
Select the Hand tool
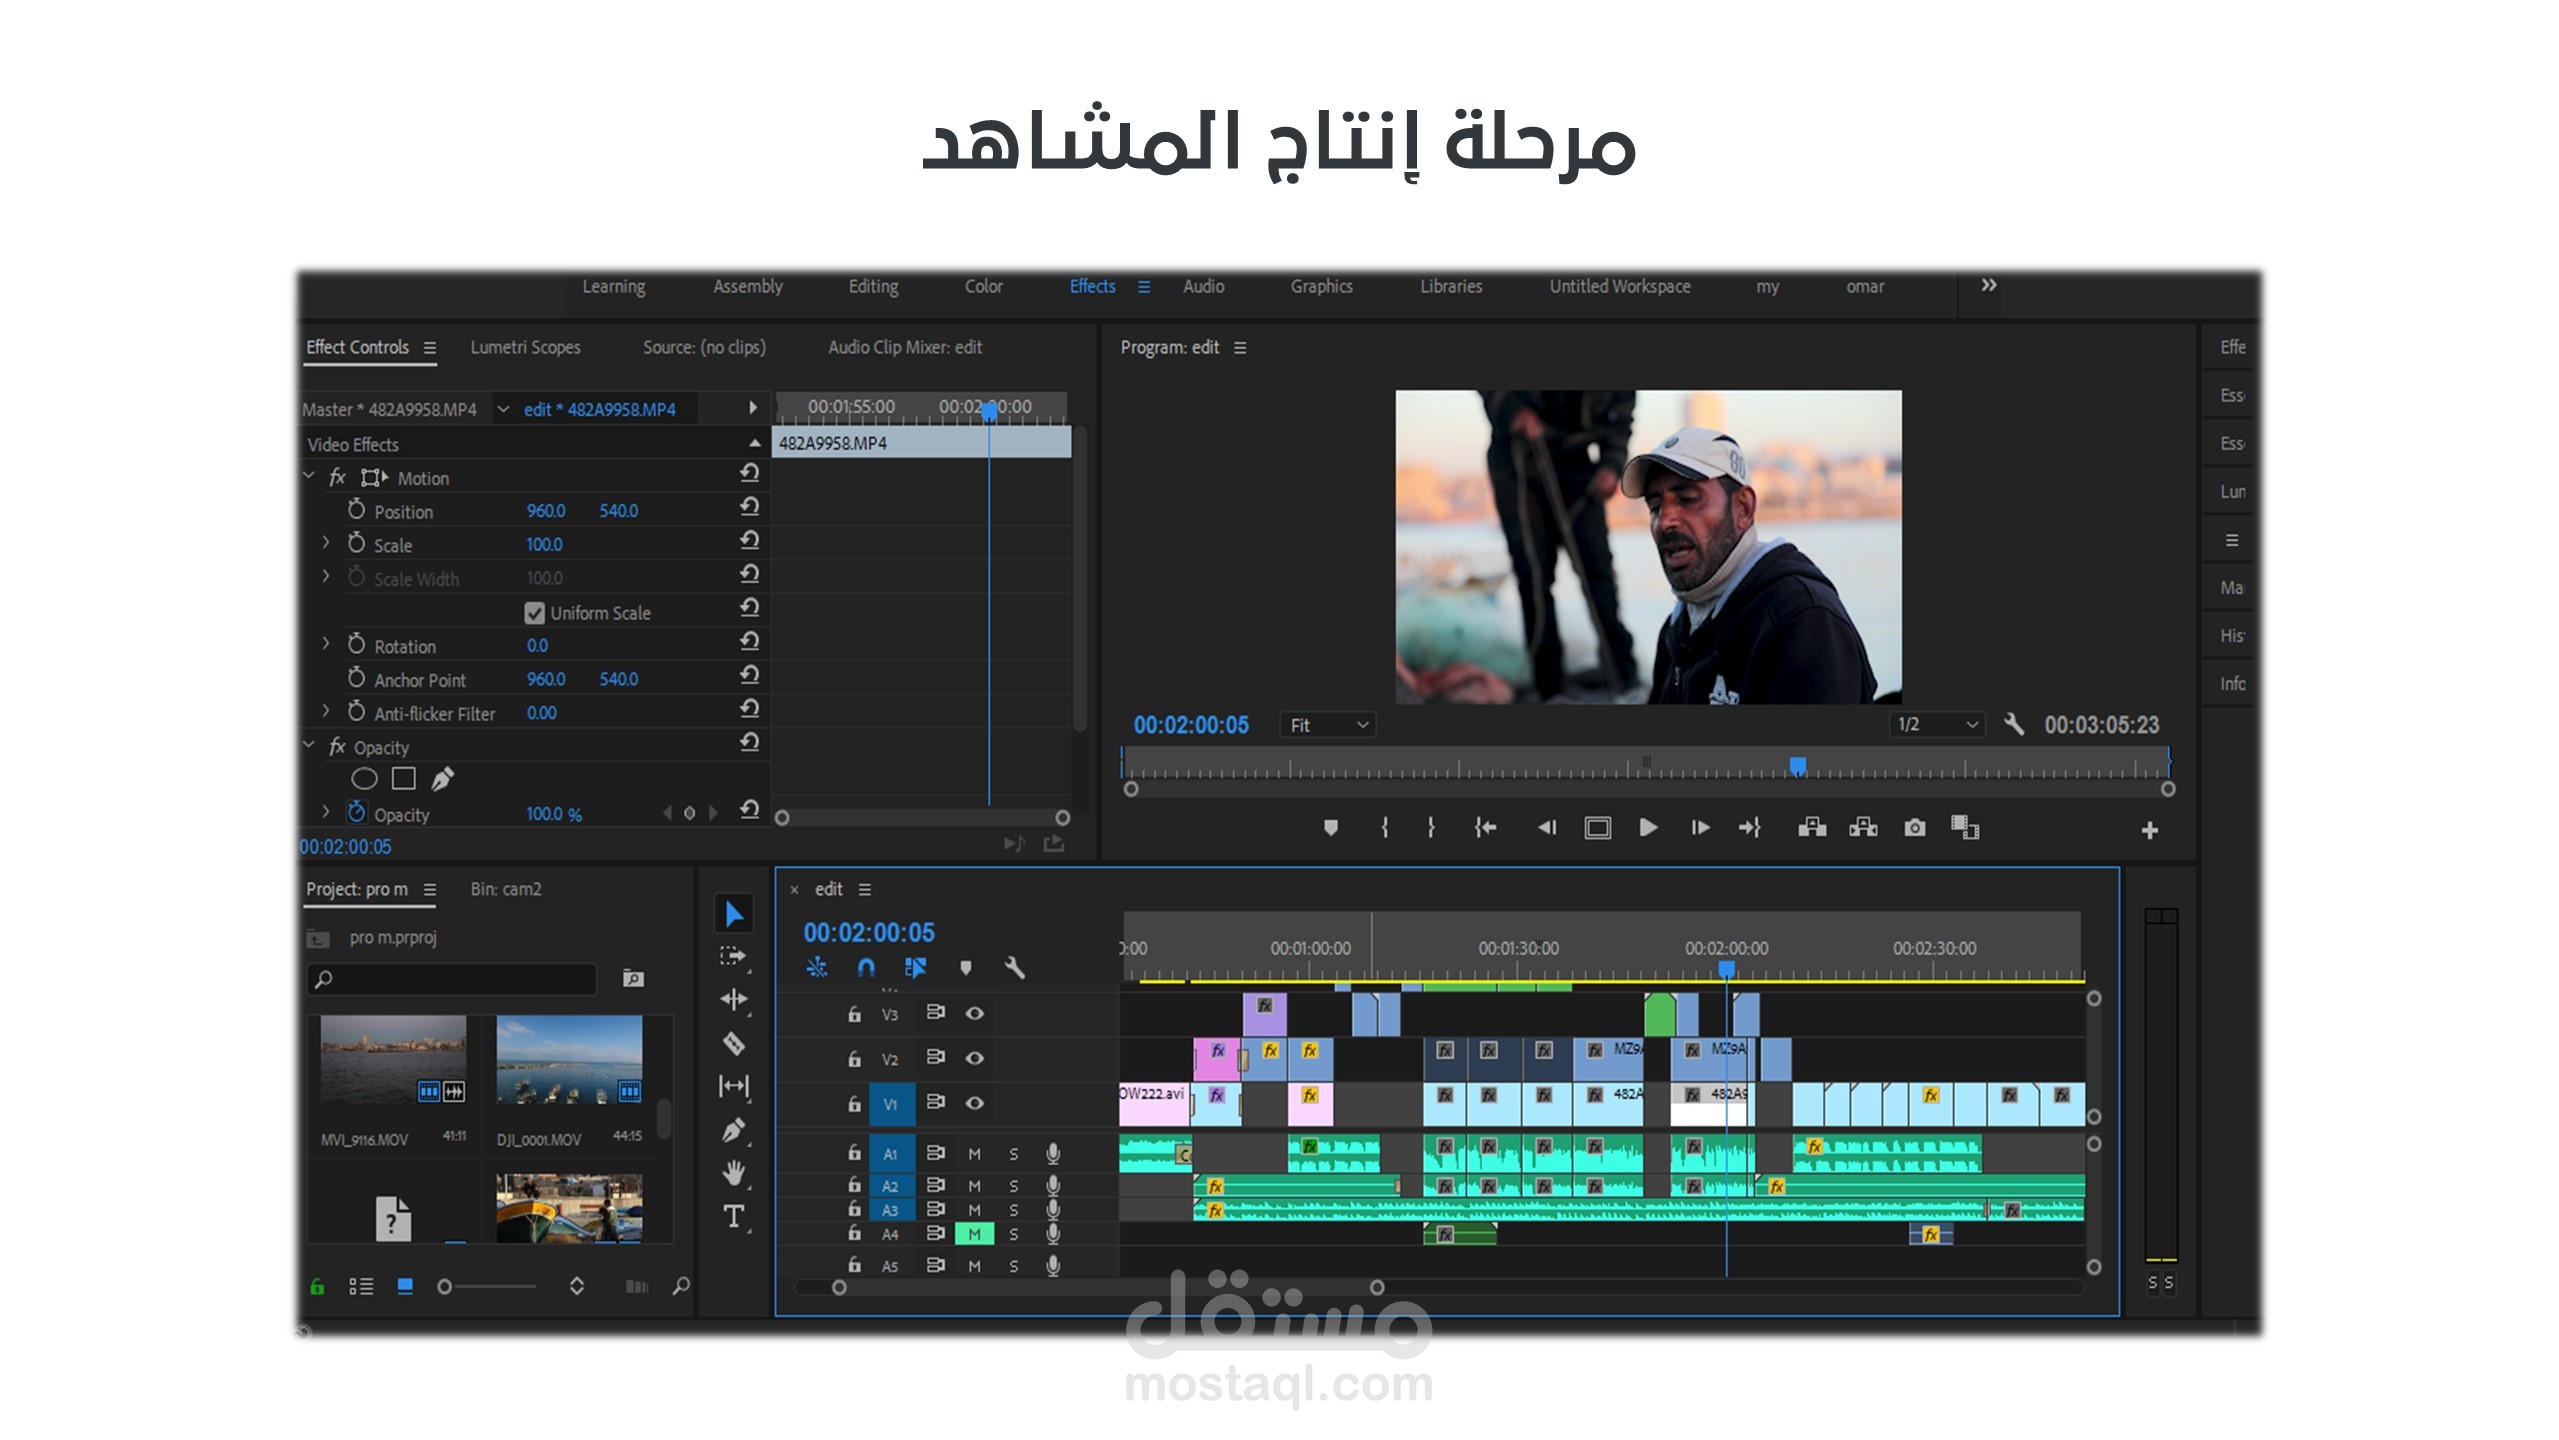(734, 1173)
